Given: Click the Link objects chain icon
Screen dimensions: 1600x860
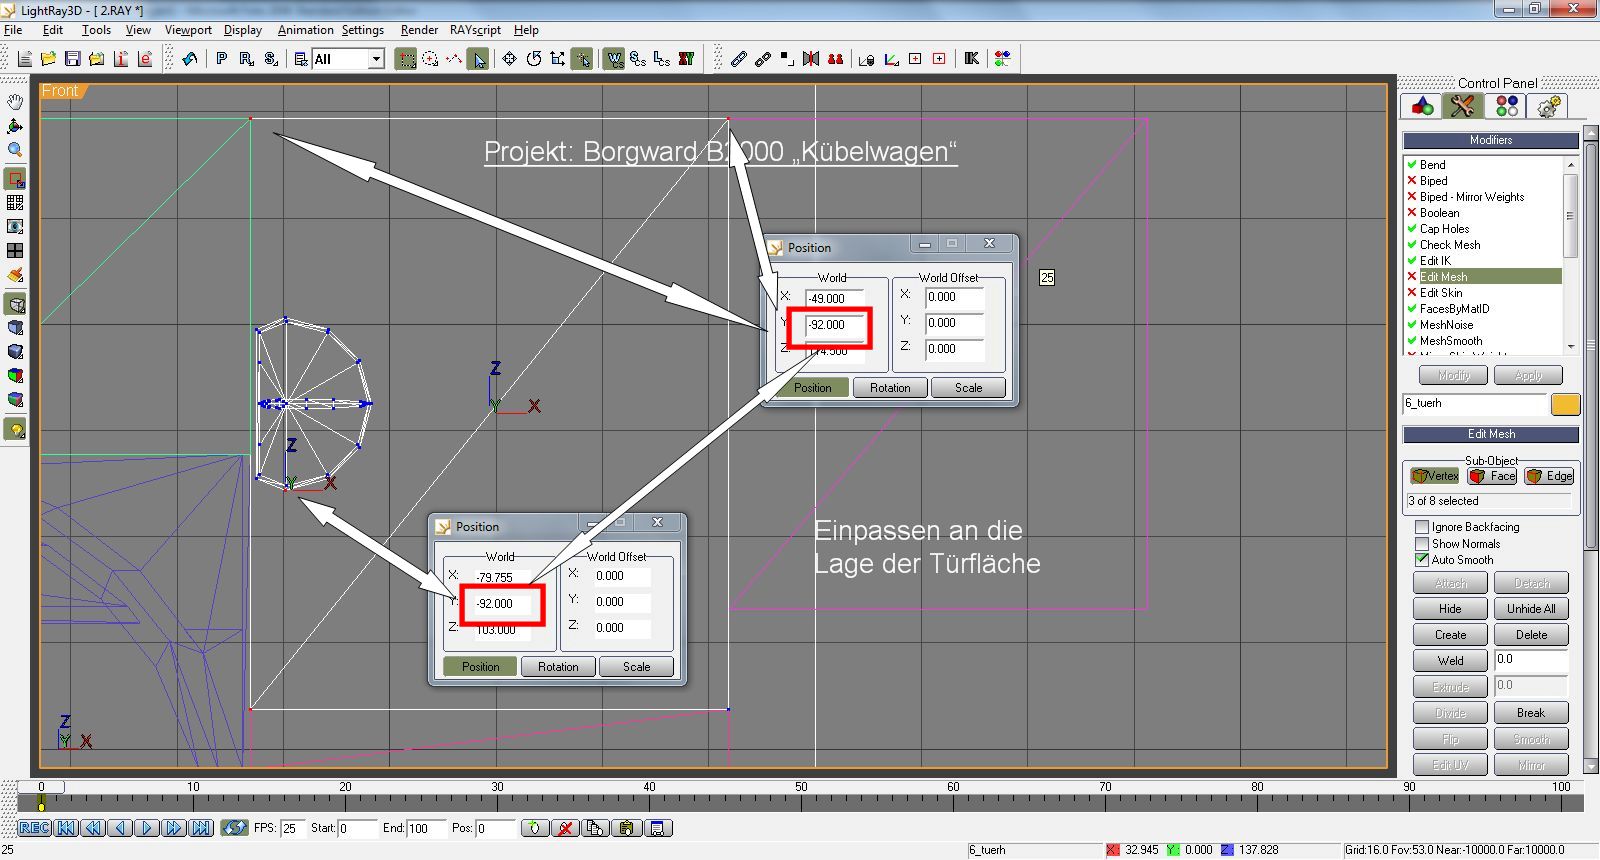Looking at the screenshot, I should pos(738,59).
